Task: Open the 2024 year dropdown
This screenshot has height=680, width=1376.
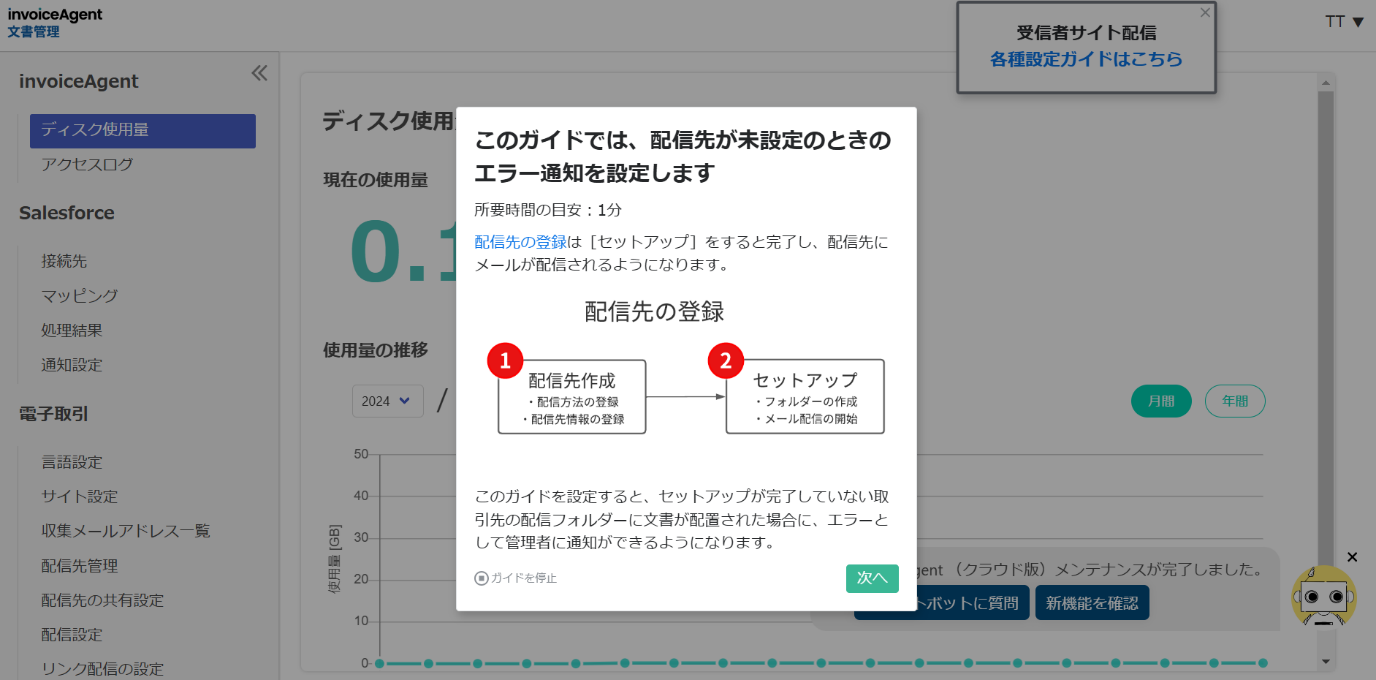Action: [x=387, y=401]
